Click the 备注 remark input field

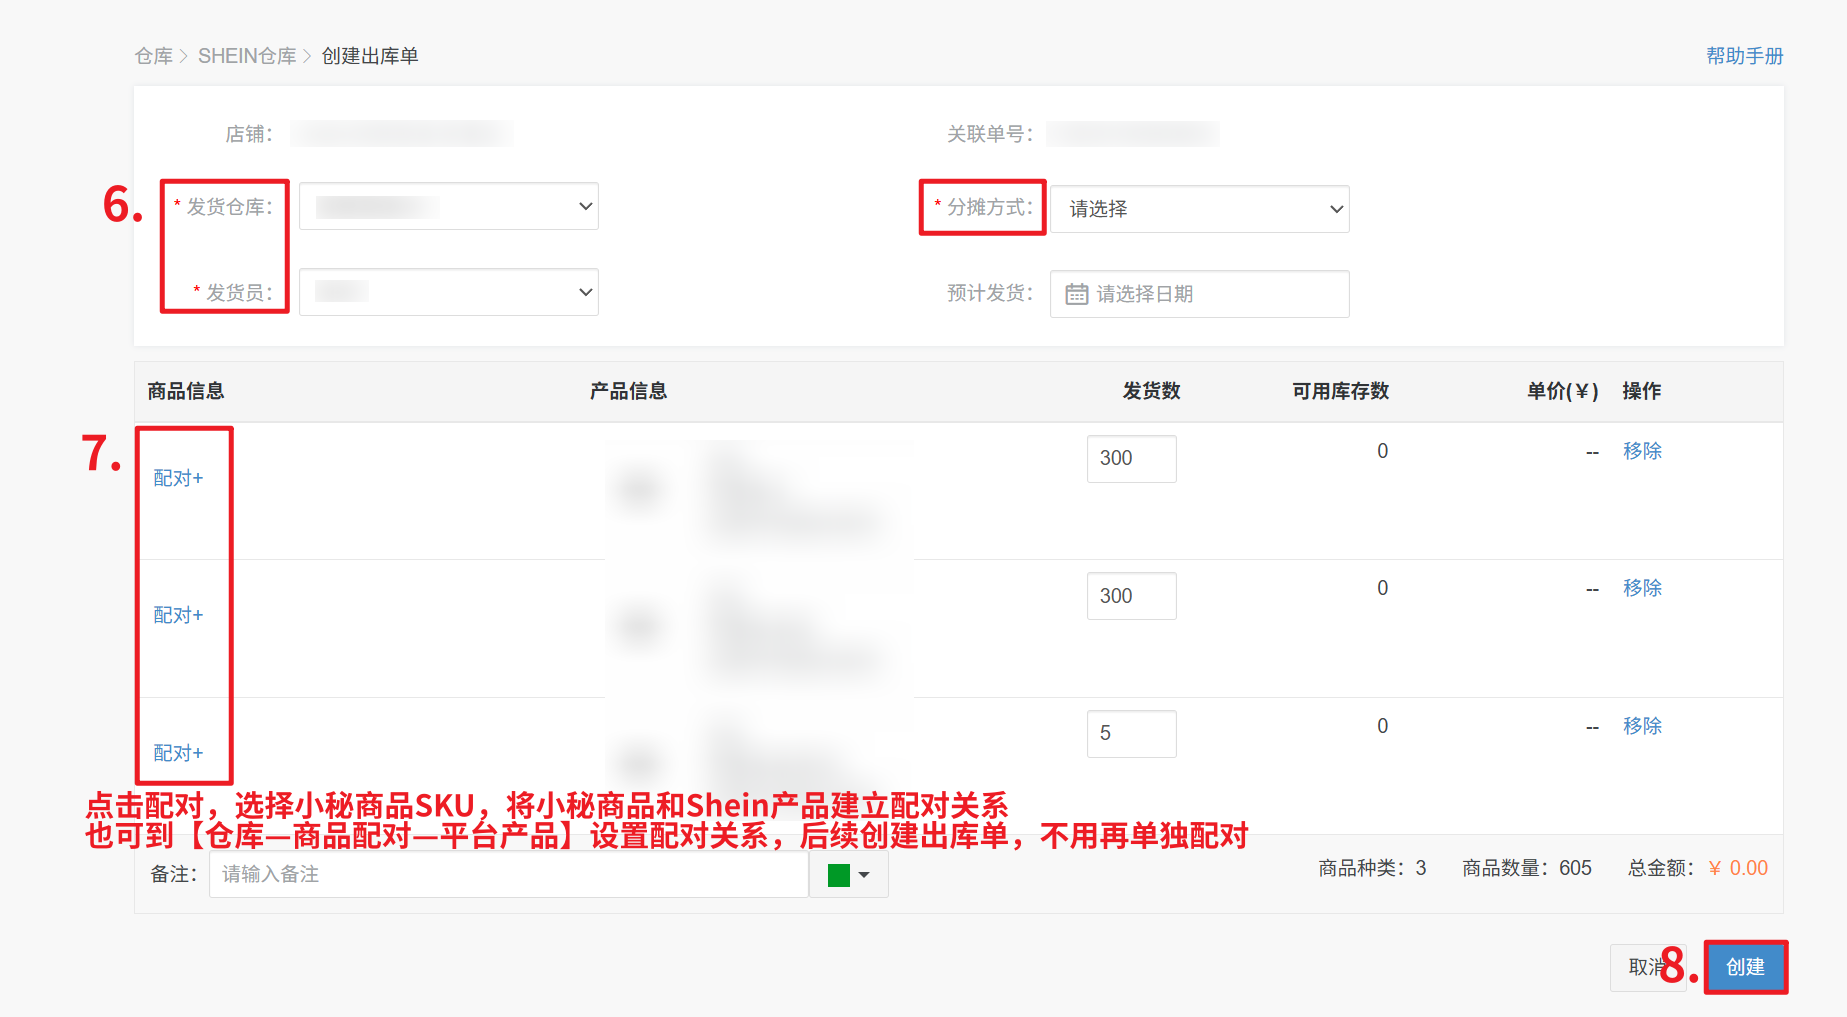coord(508,874)
